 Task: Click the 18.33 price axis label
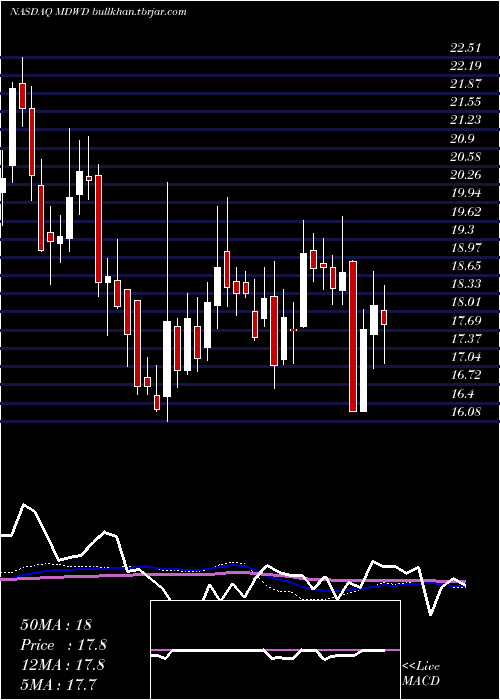pyautogui.click(x=466, y=283)
